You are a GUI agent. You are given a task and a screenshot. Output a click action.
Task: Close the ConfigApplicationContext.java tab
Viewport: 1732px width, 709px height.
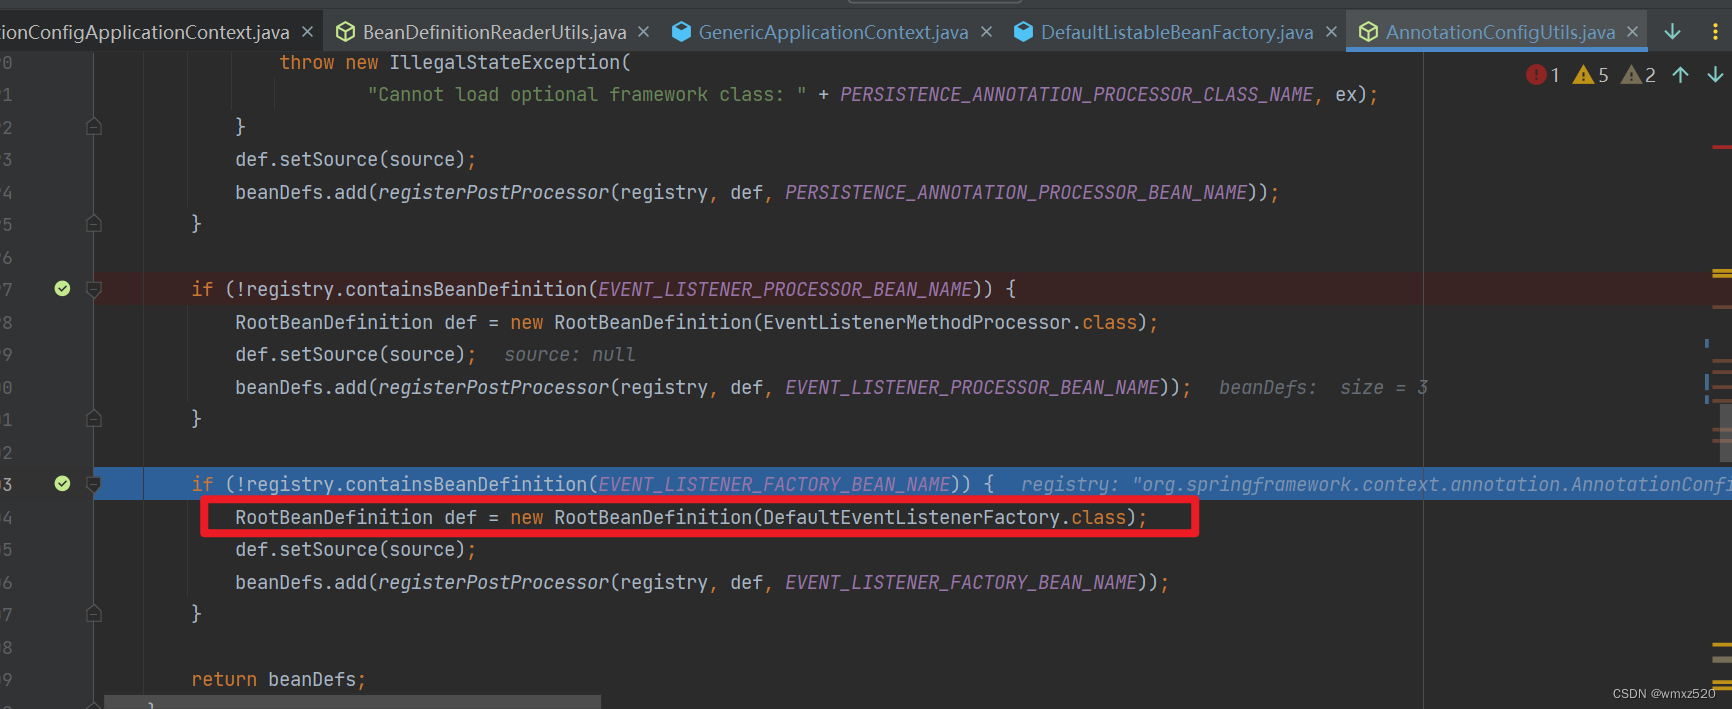coord(307,32)
